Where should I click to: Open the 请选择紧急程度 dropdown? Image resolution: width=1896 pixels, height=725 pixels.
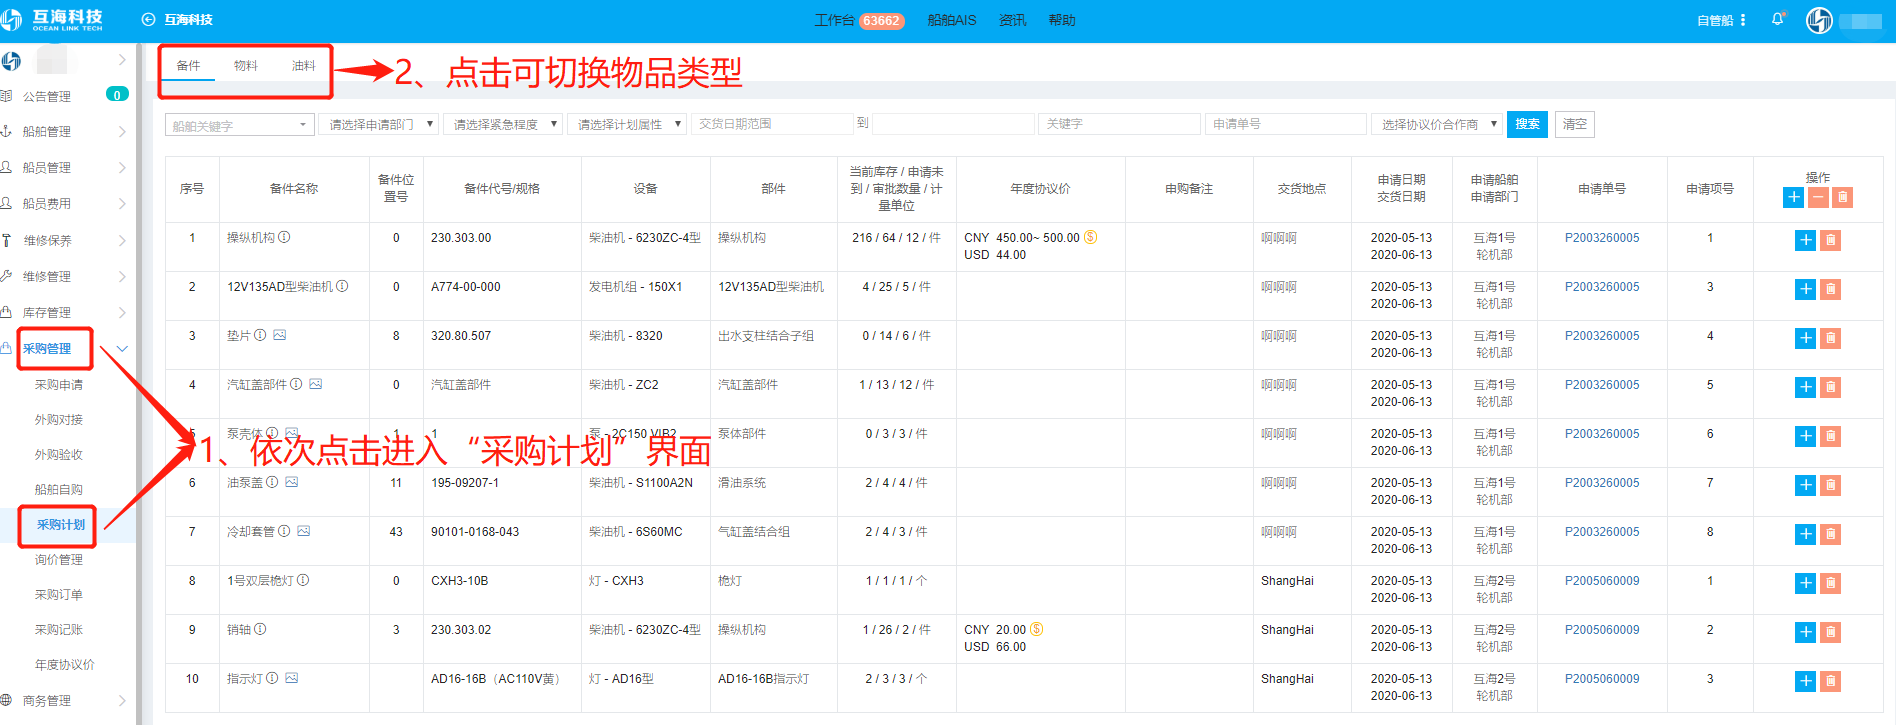[x=502, y=125]
